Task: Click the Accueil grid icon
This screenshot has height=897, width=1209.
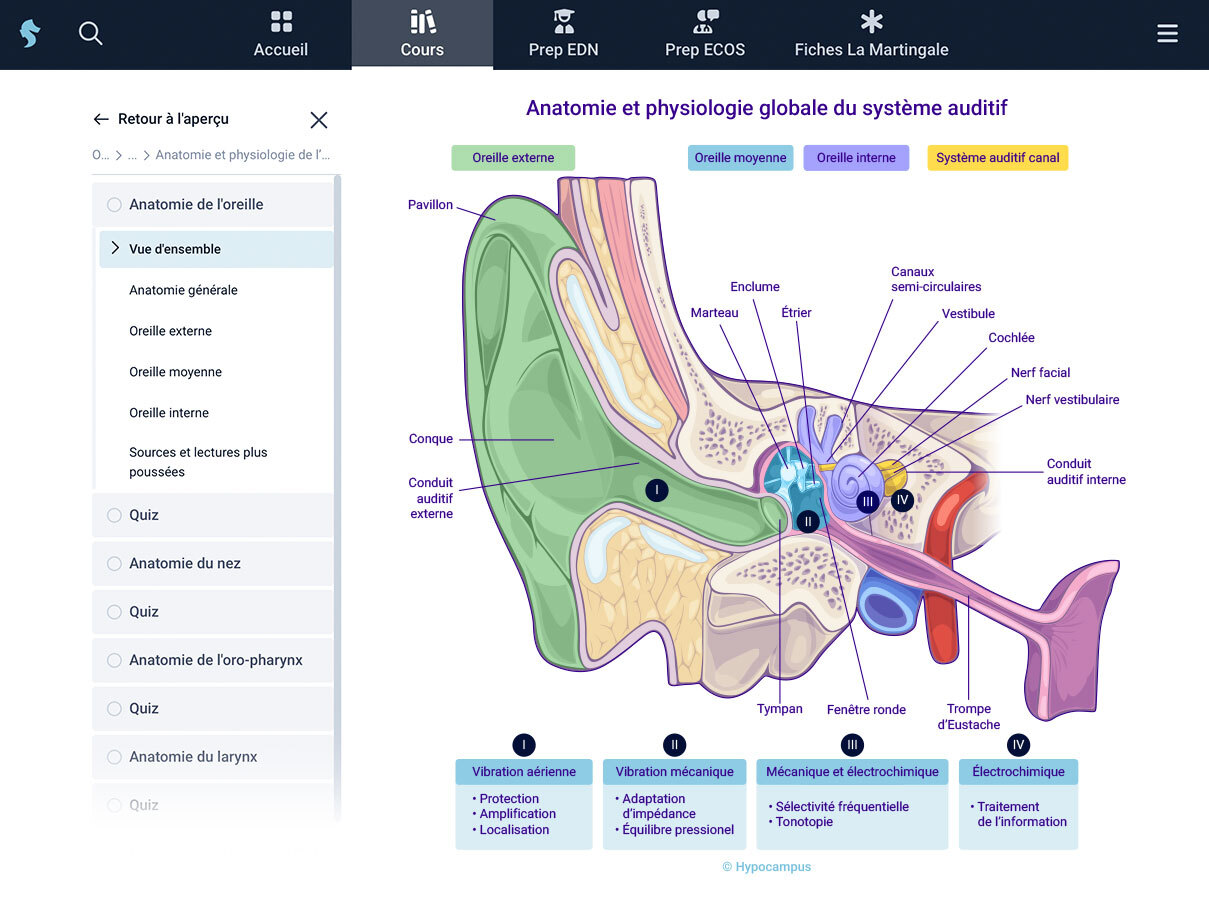Action: coord(281,22)
